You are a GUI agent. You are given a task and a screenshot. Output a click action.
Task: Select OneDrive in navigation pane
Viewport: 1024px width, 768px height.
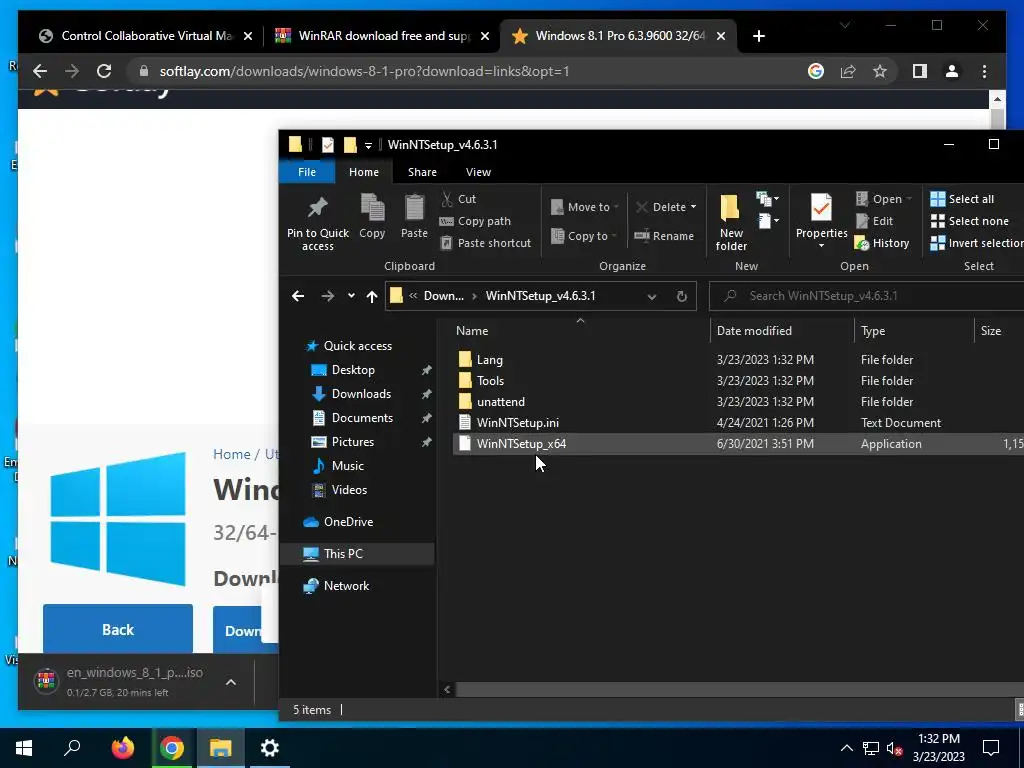click(x=348, y=522)
